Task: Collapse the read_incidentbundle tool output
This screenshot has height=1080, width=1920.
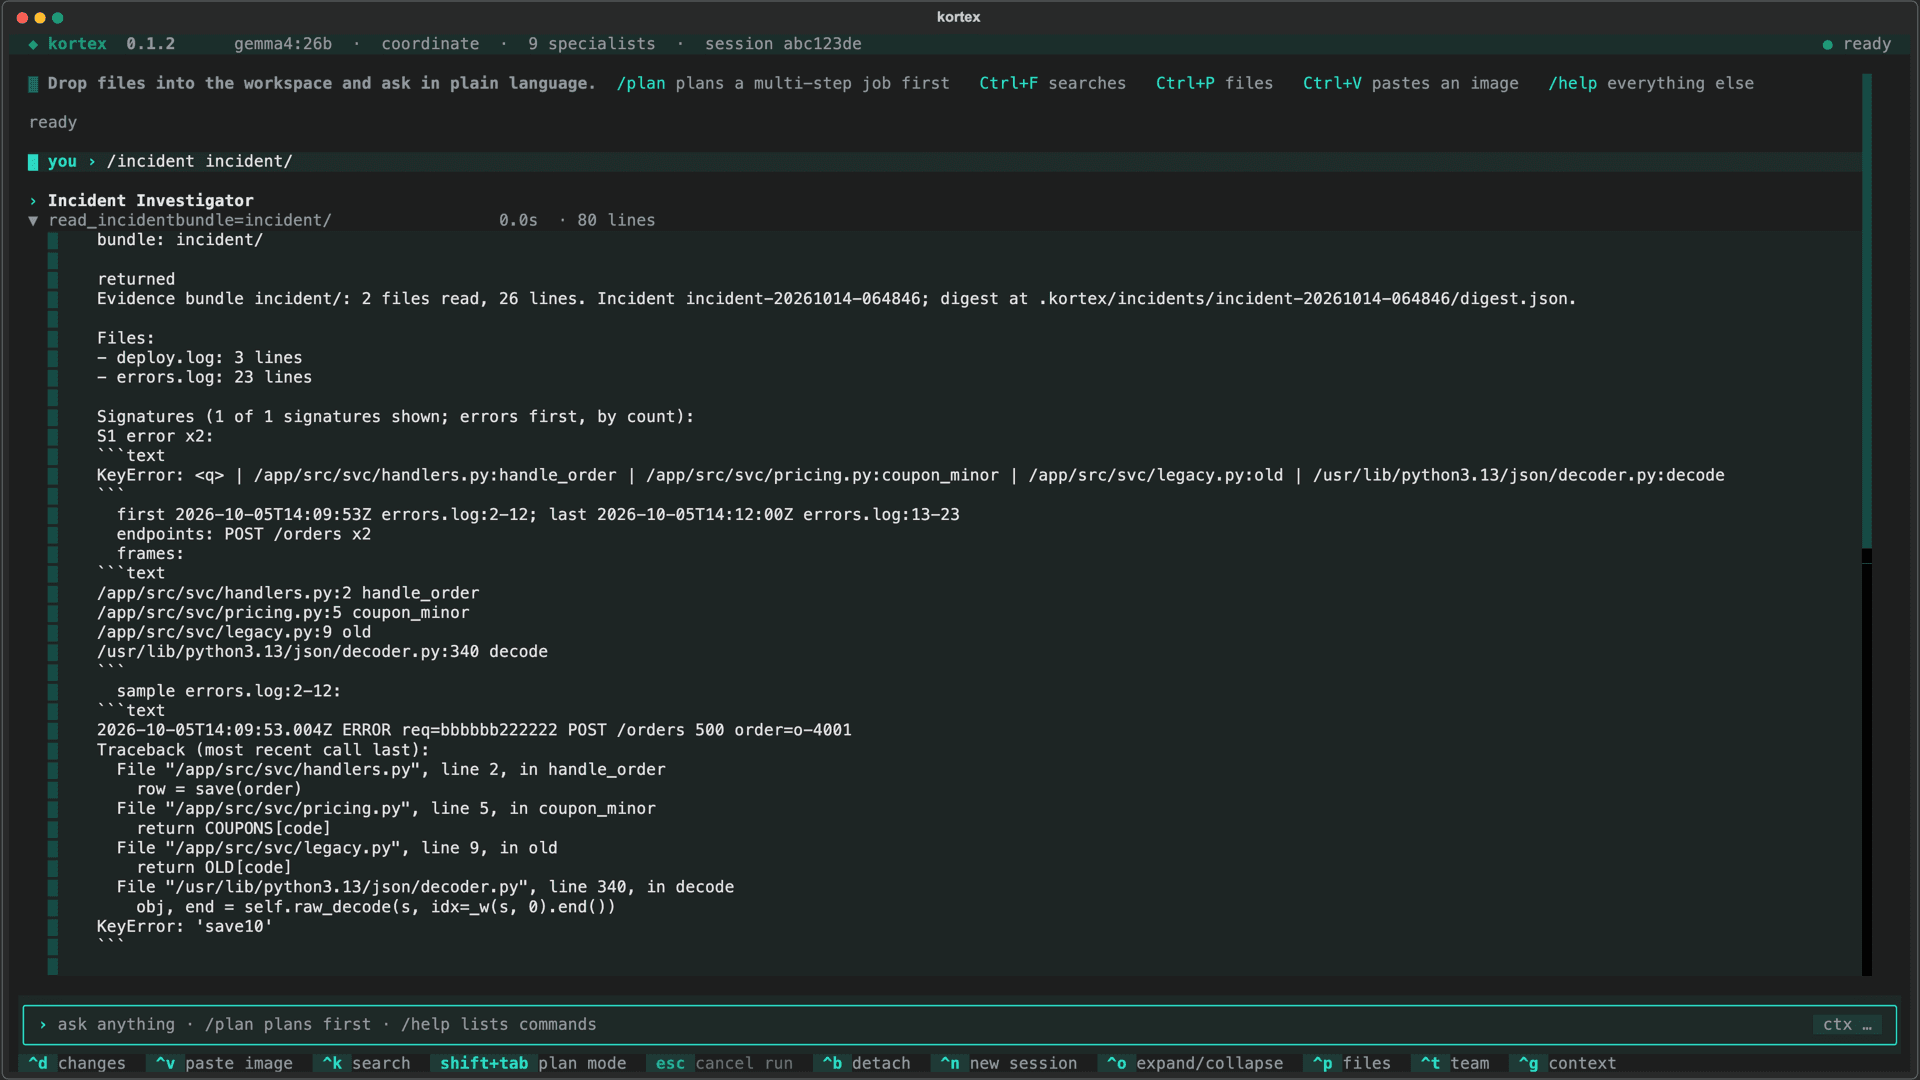Action: [x=33, y=220]
